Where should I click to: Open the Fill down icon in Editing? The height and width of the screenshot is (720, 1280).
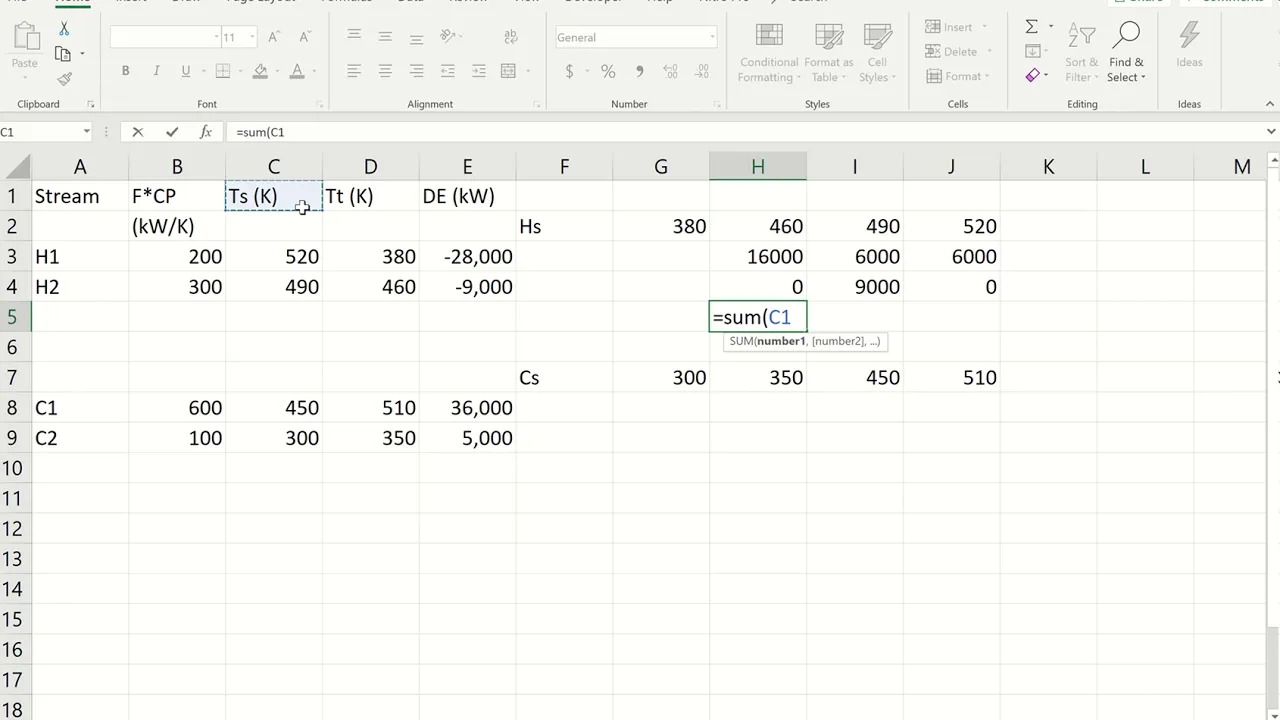1033,51
